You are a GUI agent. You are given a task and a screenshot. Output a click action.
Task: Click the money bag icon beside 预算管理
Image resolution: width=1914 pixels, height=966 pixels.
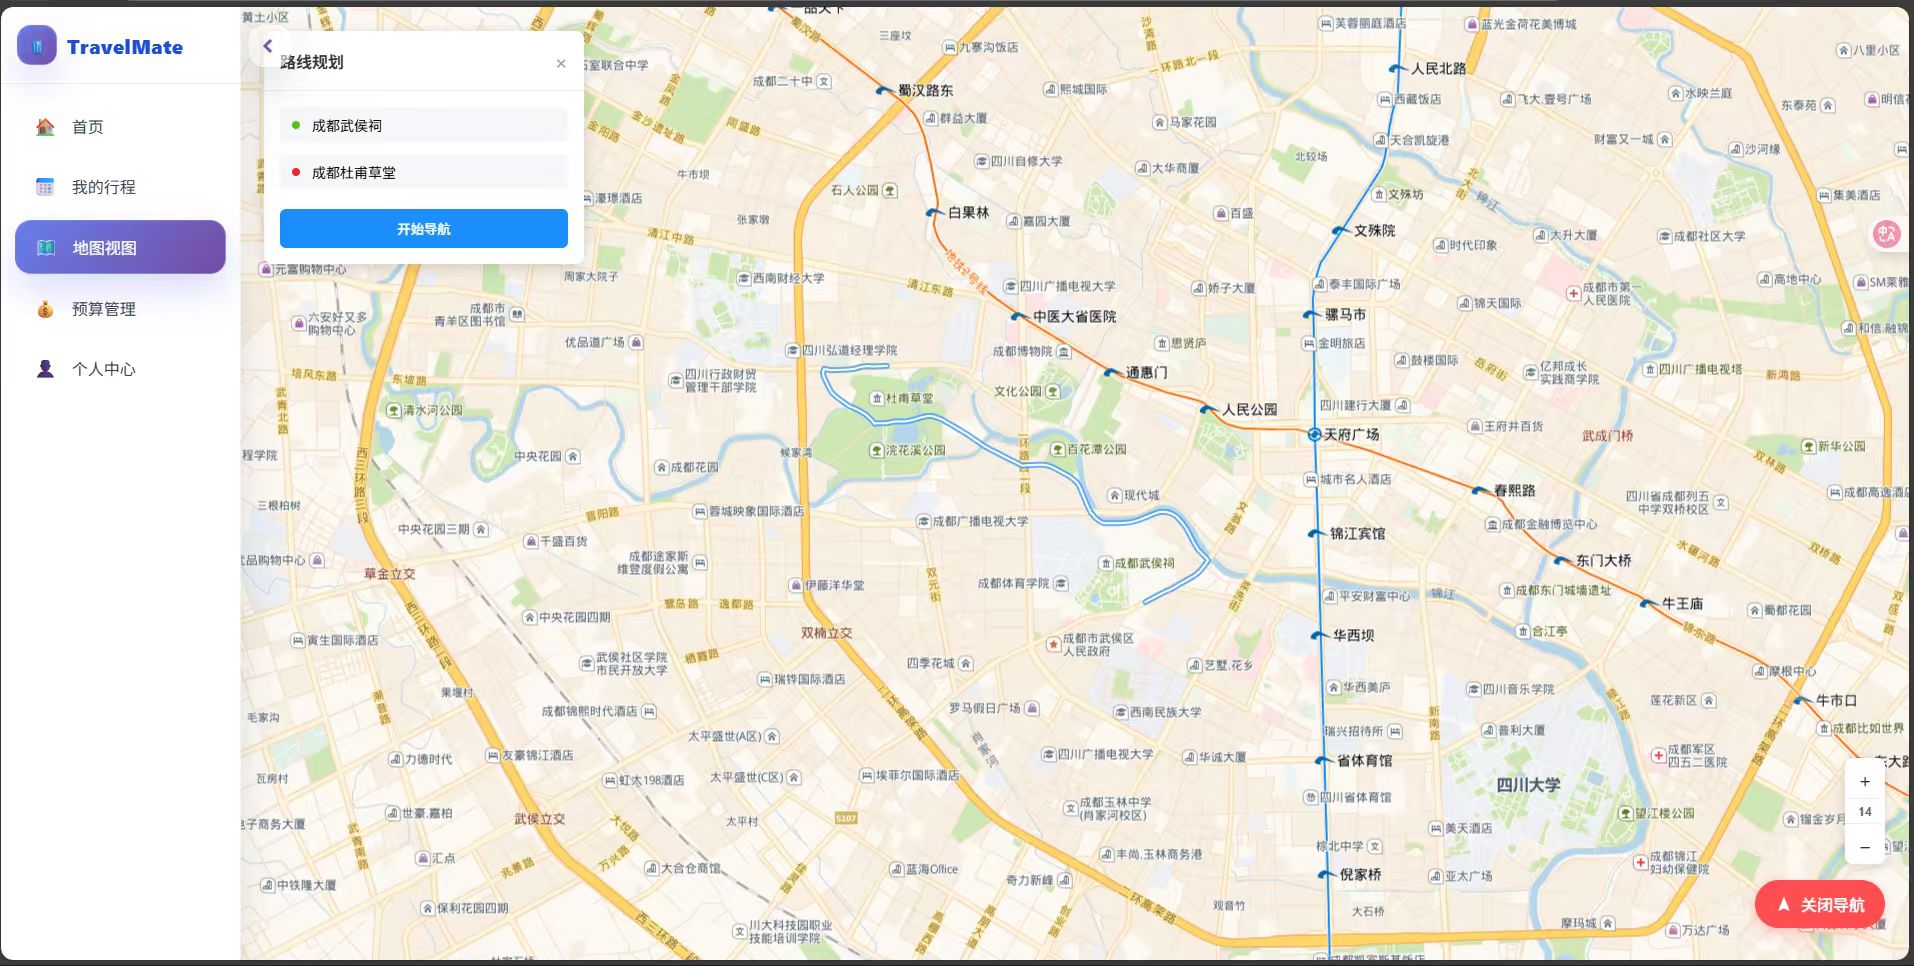45,309
